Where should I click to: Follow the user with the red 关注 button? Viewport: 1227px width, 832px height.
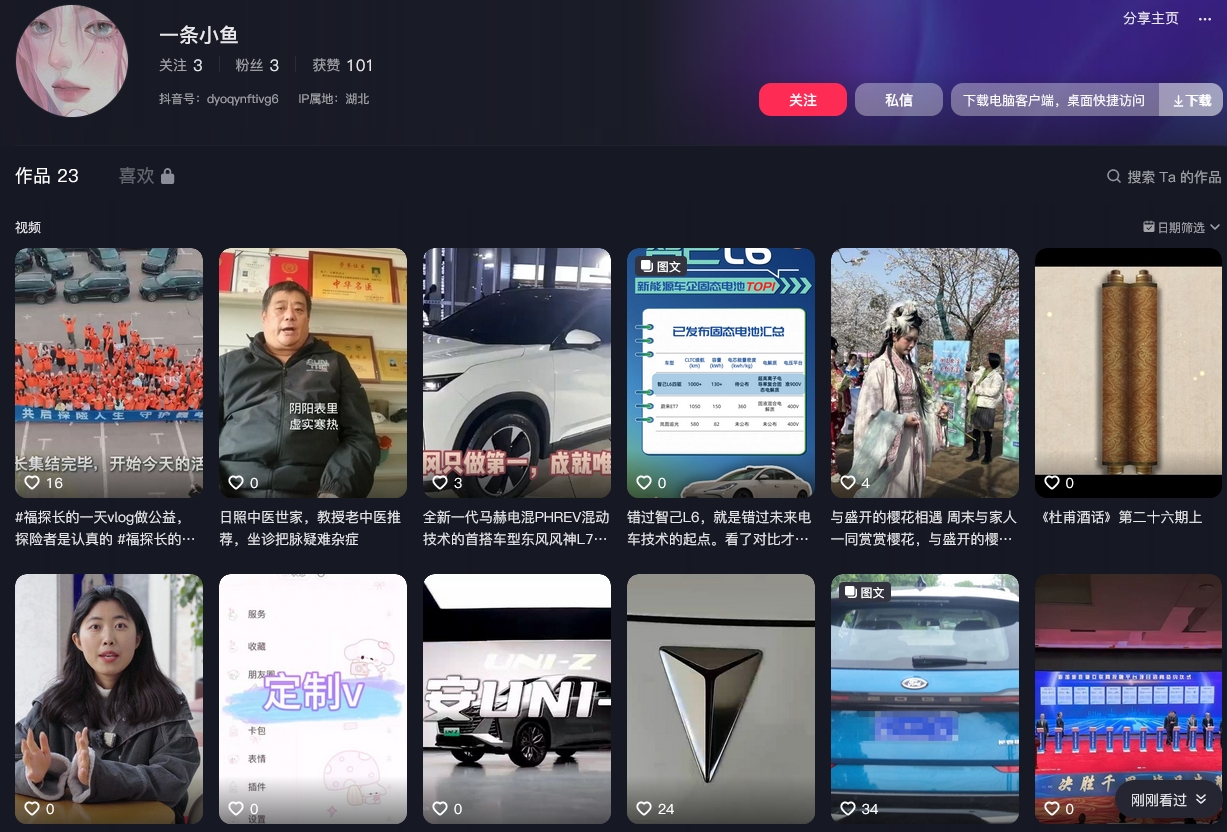803,100
